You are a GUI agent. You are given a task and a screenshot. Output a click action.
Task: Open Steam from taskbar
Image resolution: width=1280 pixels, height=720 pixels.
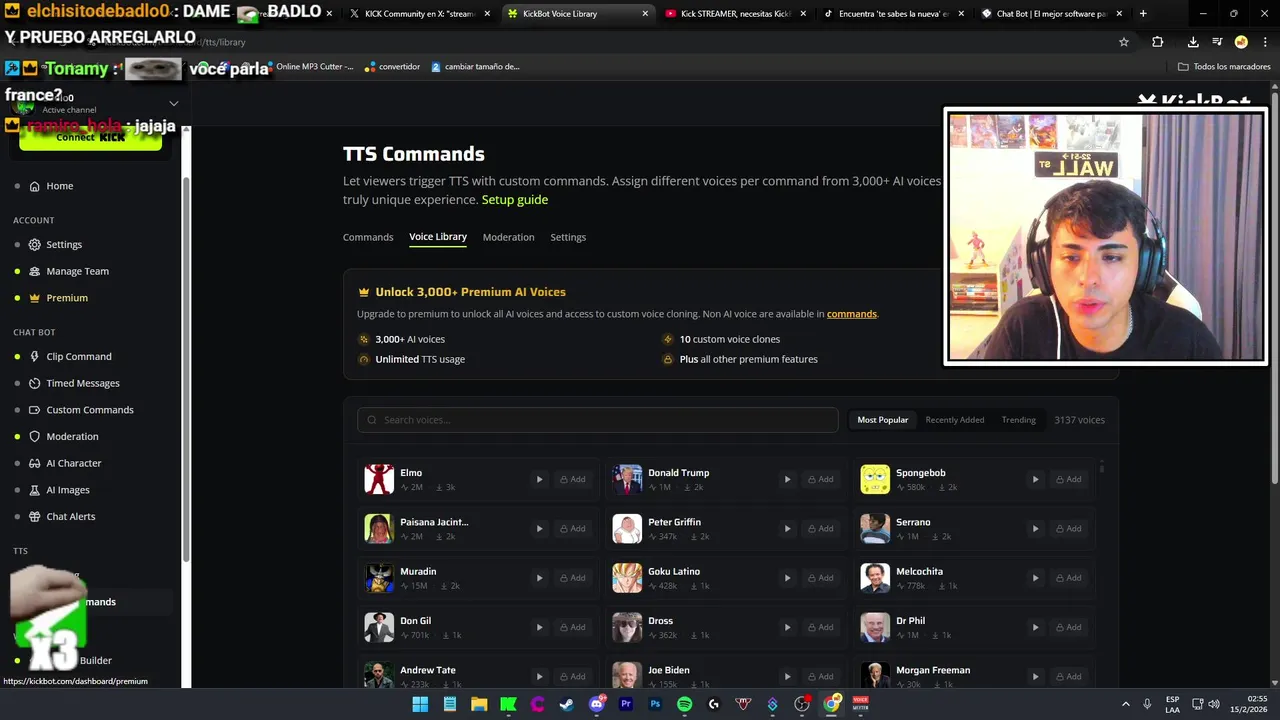[x=567, y=704]
